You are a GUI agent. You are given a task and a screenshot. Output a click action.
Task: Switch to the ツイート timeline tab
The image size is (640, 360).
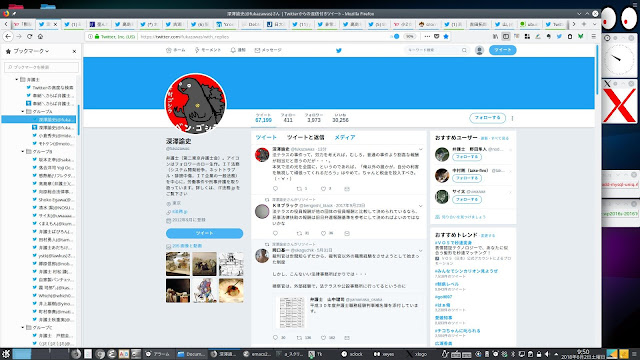266,138
